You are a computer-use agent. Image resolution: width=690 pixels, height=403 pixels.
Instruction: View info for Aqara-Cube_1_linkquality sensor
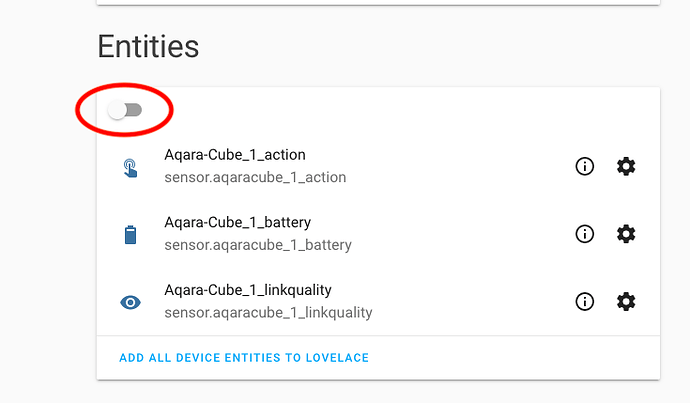click(x=585, y=301)
